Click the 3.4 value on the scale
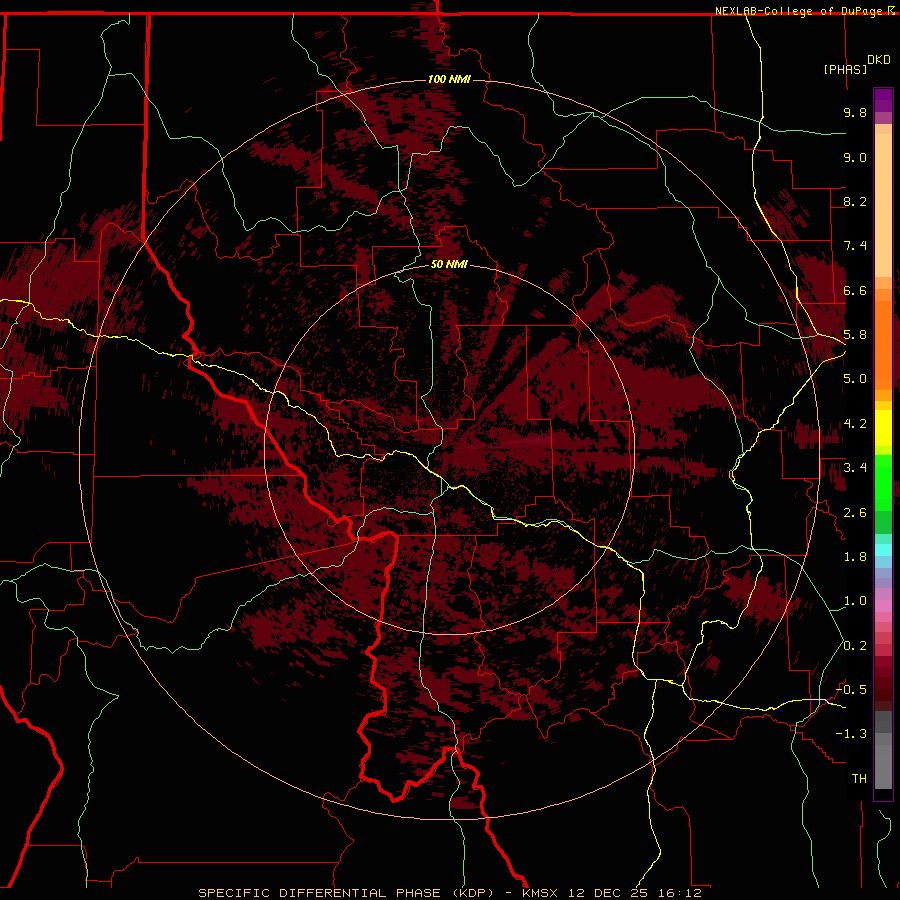Image resolution: width=900 pixels, height=900 pixels. (x=855, y=468)
